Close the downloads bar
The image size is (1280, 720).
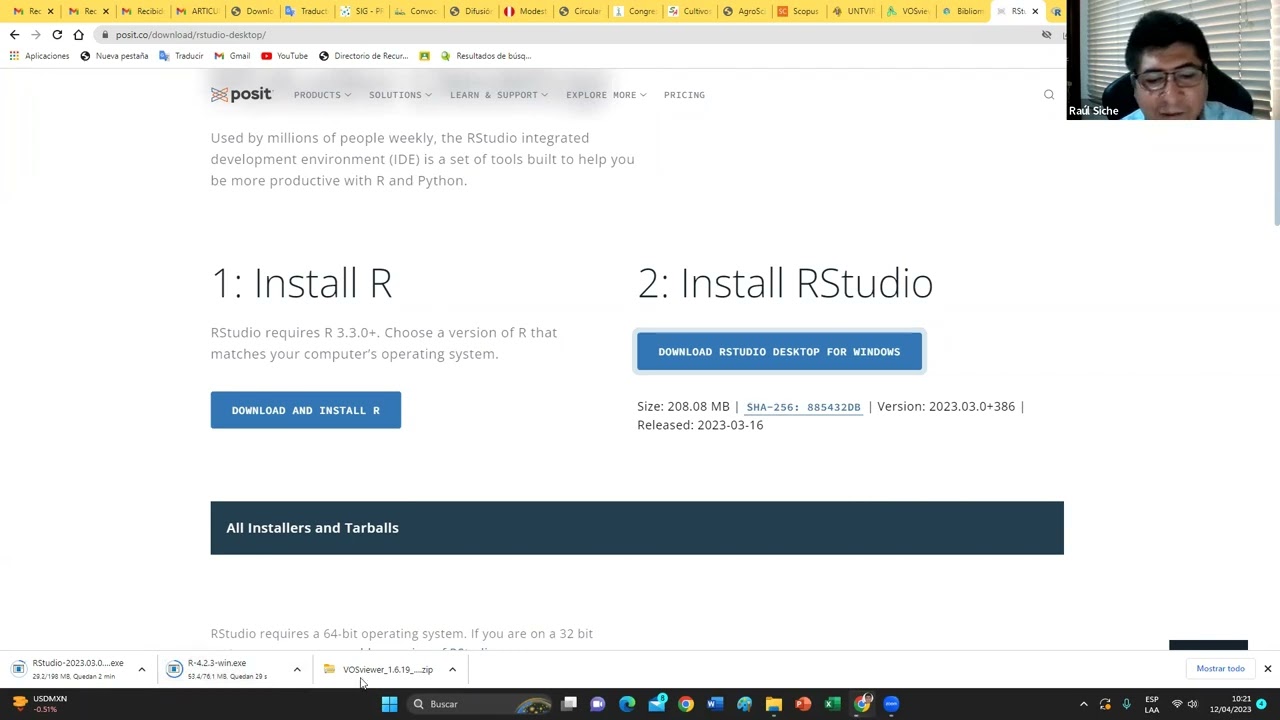point(1267,669)
